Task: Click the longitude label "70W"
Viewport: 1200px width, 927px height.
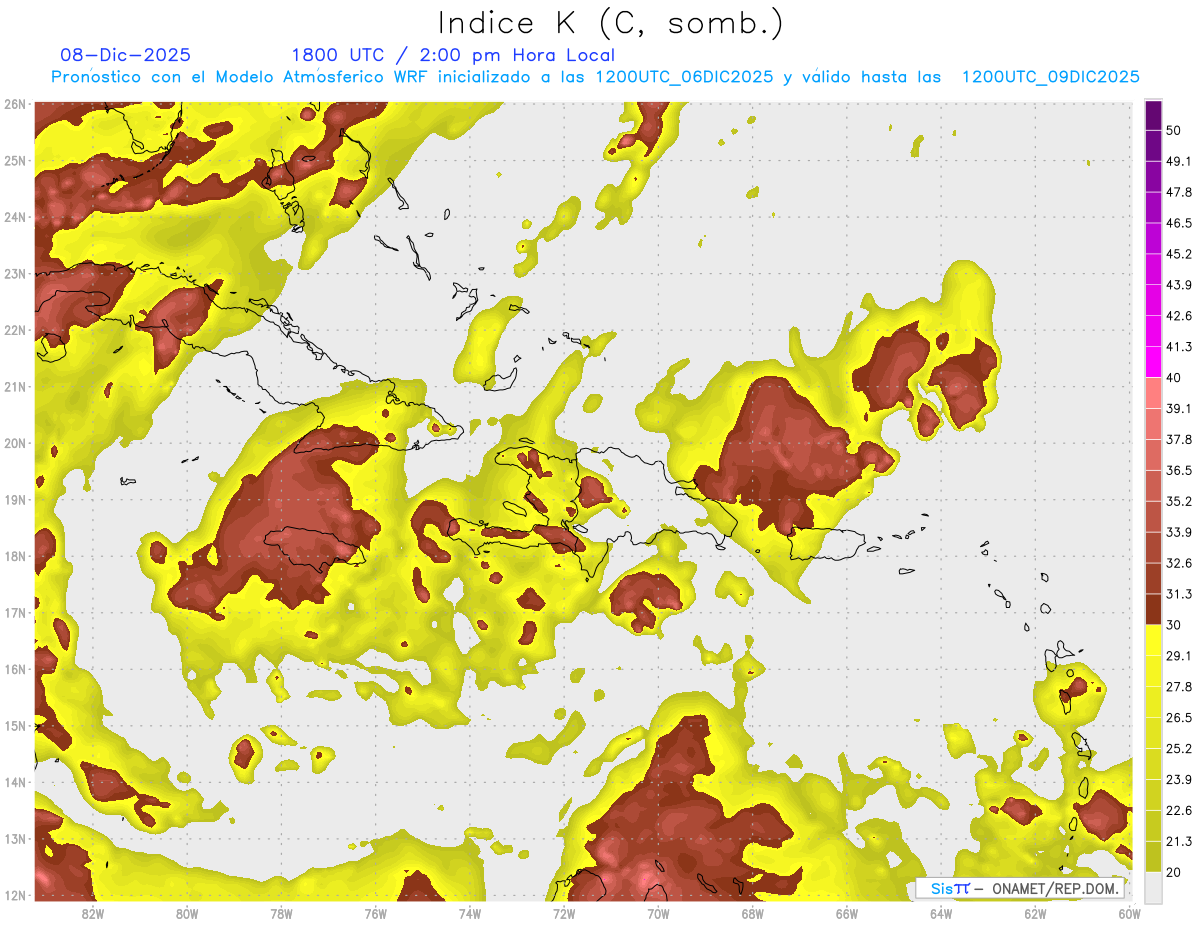Action: click(x=658, y=913)
